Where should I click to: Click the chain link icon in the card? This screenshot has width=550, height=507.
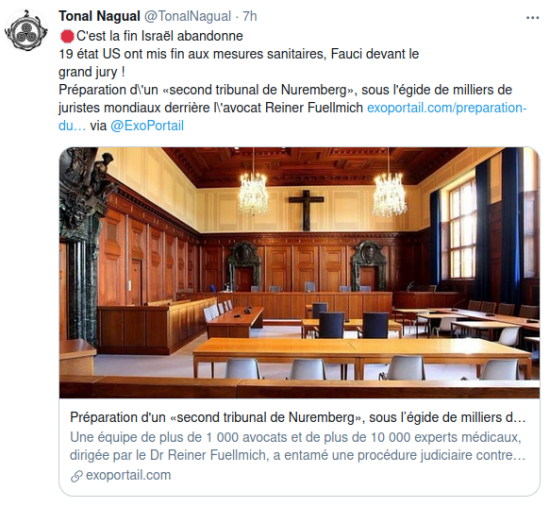tap(76, 476)
